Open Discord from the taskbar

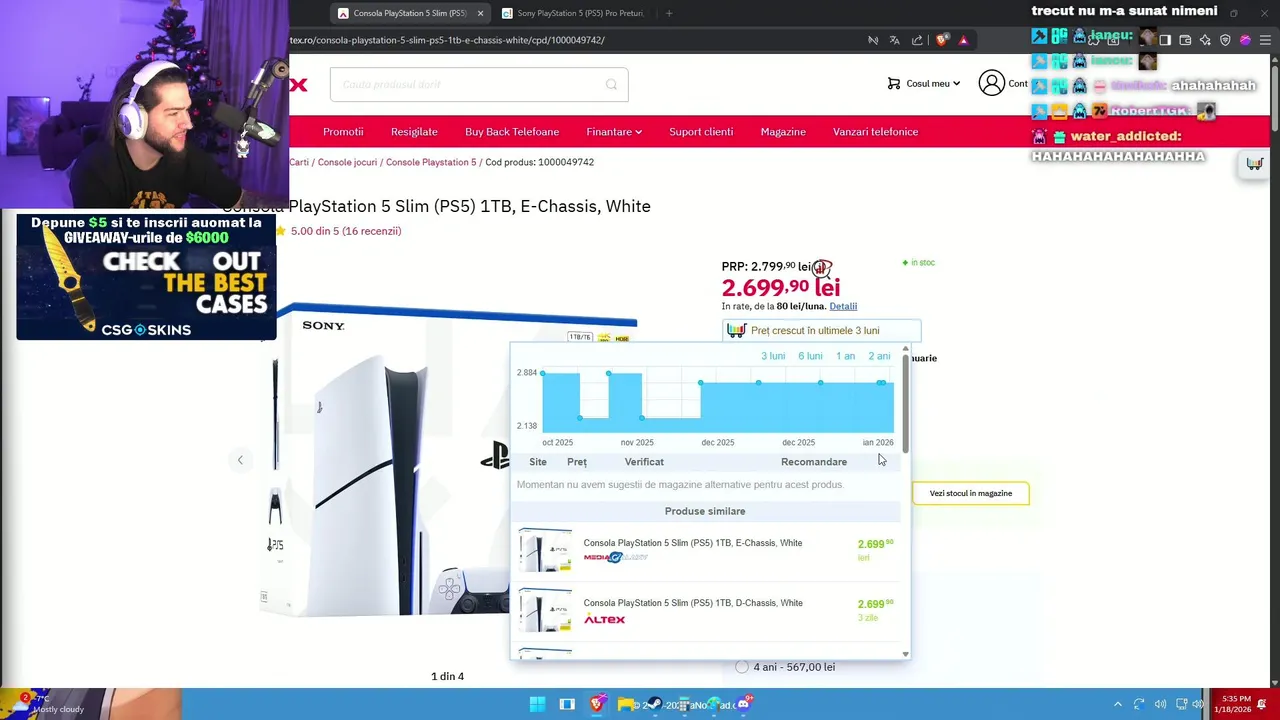743,704
